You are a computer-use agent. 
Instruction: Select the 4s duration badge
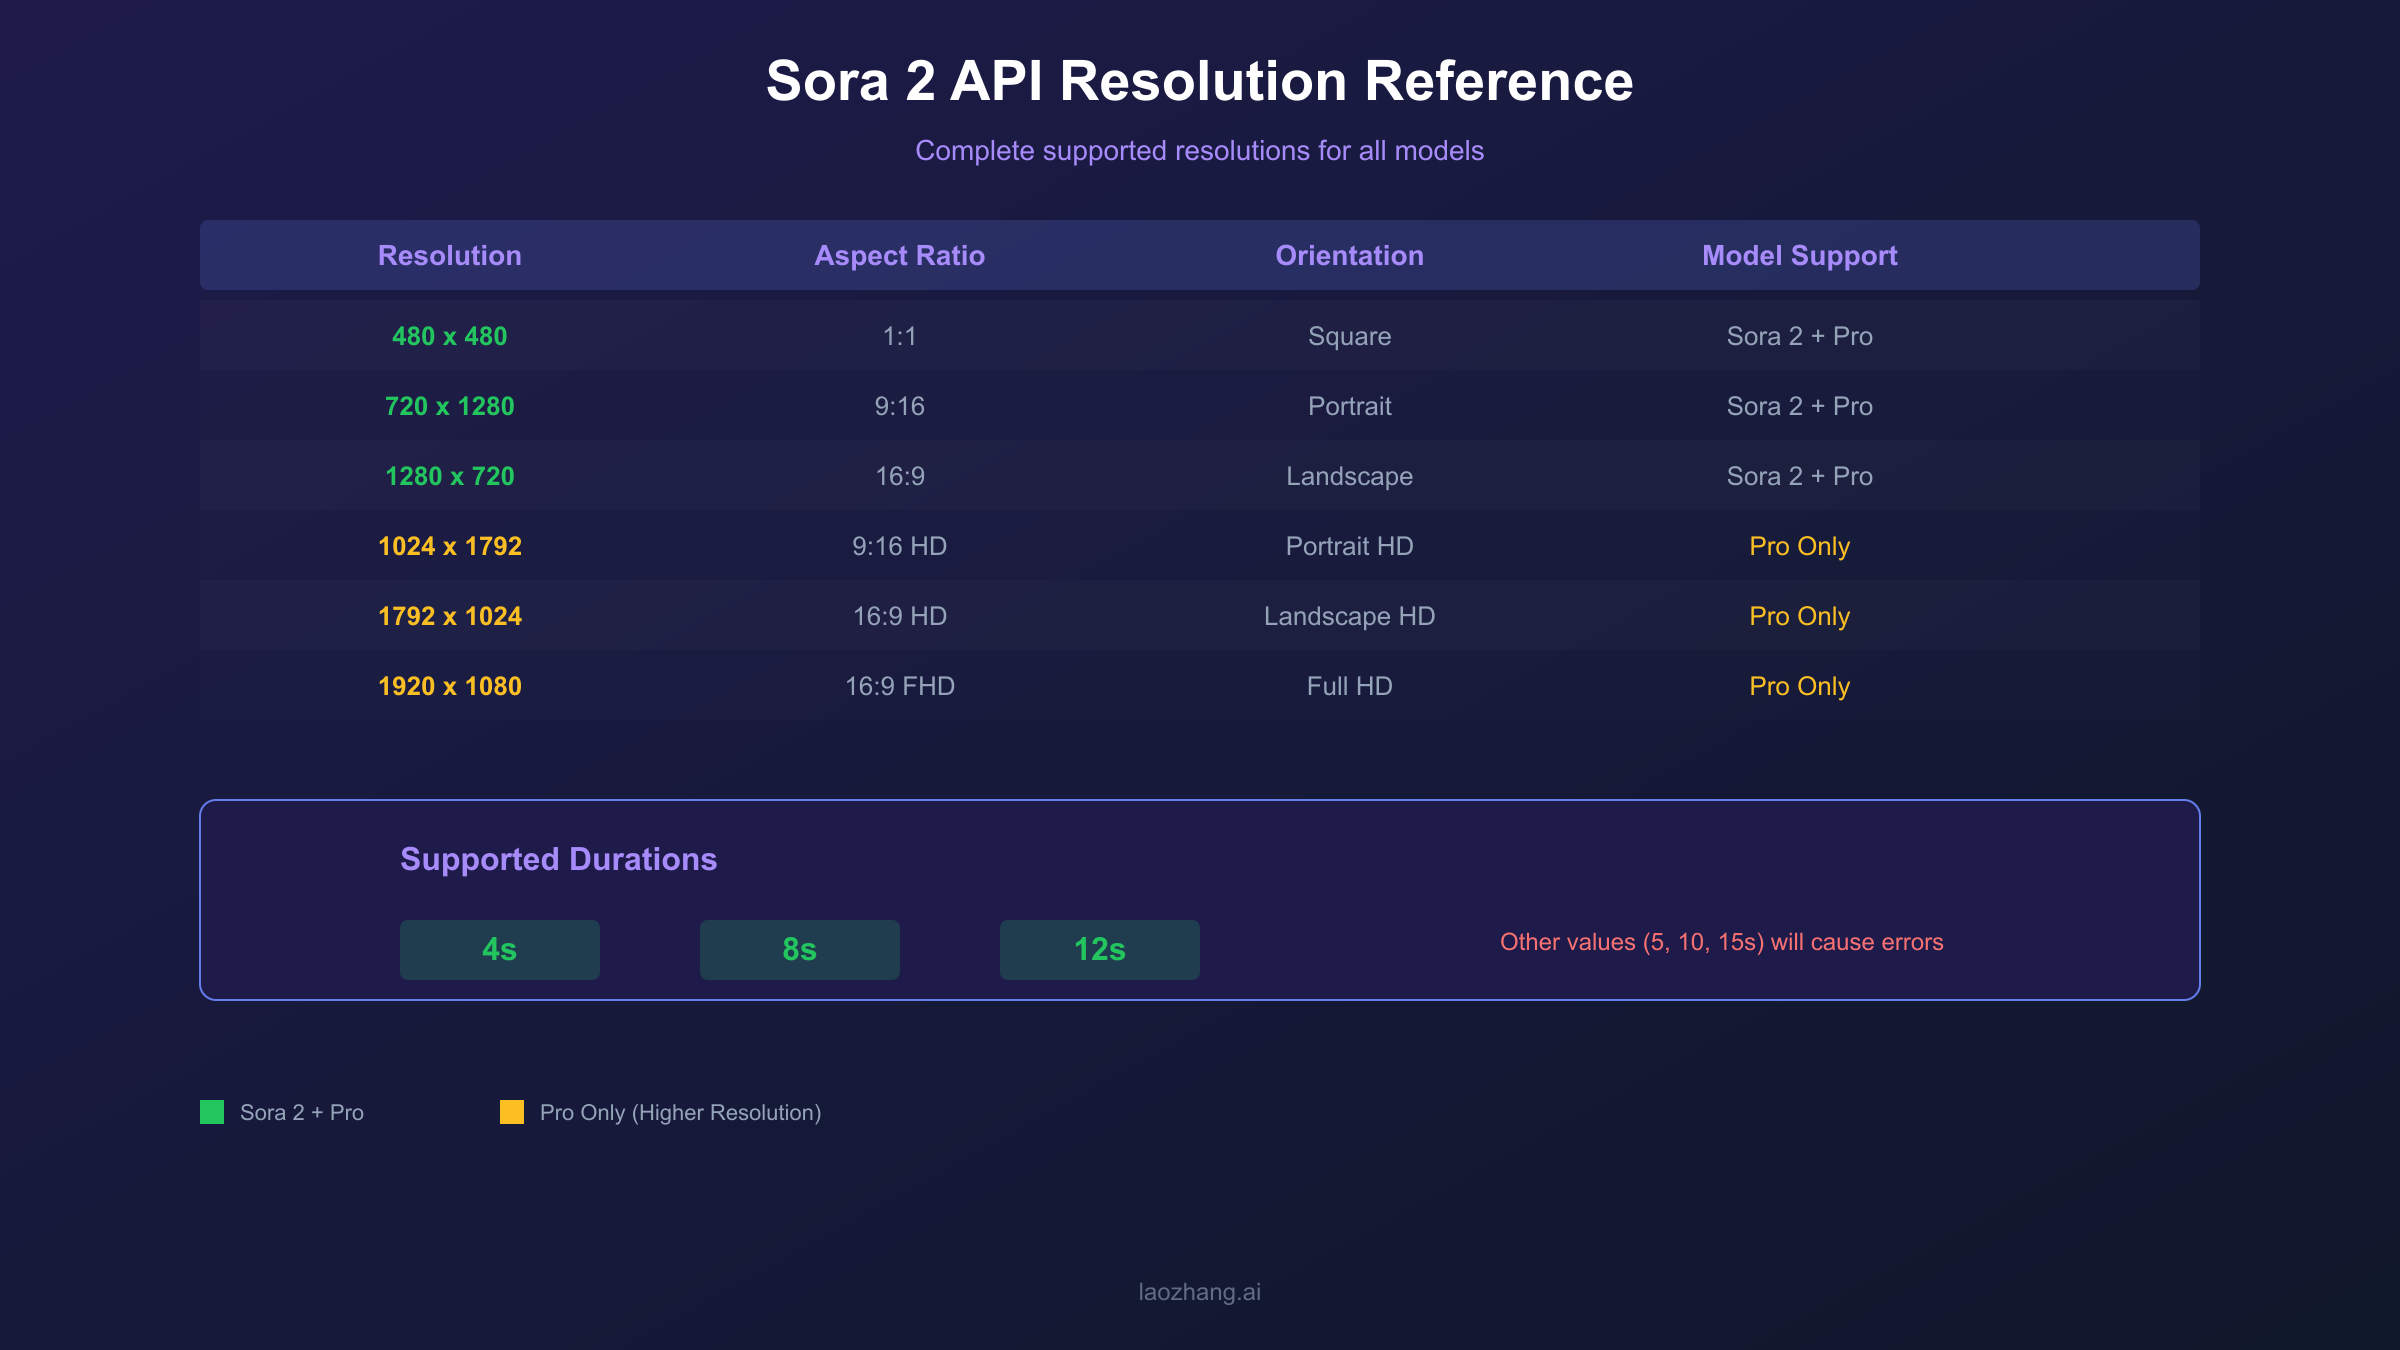pyautogui.click(x=500, y=949)
